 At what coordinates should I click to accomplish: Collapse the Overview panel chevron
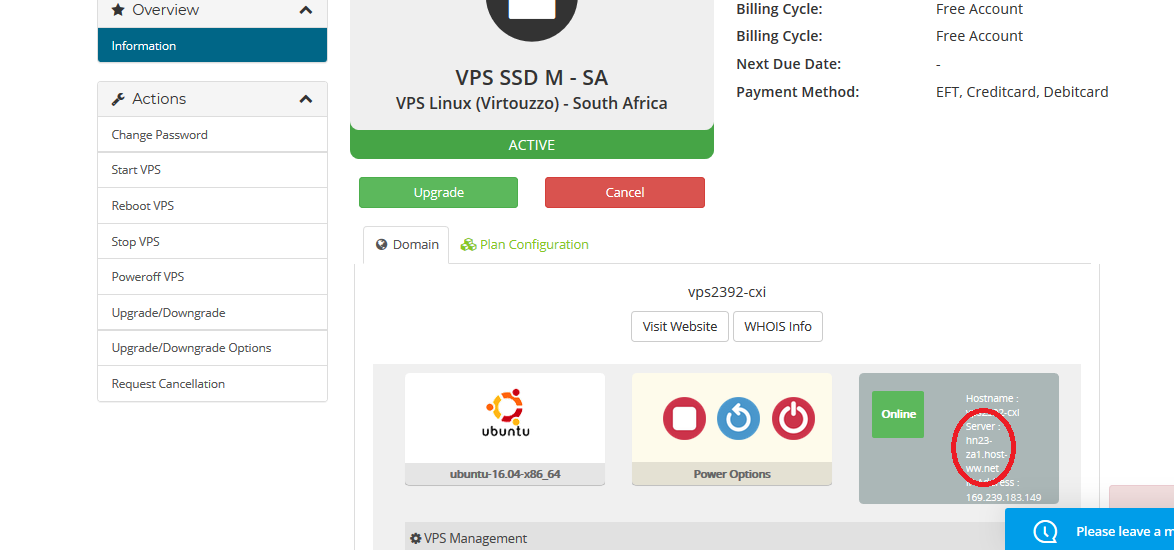[x=305, y=10]
